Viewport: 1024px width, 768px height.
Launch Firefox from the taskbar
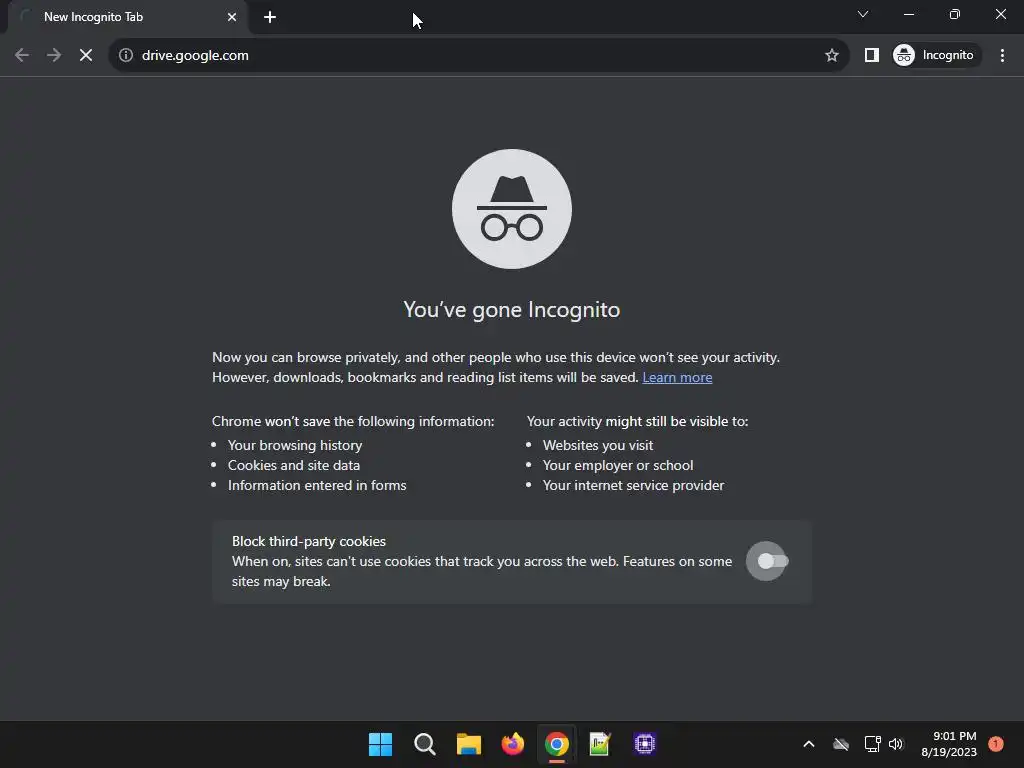(513, 744)
